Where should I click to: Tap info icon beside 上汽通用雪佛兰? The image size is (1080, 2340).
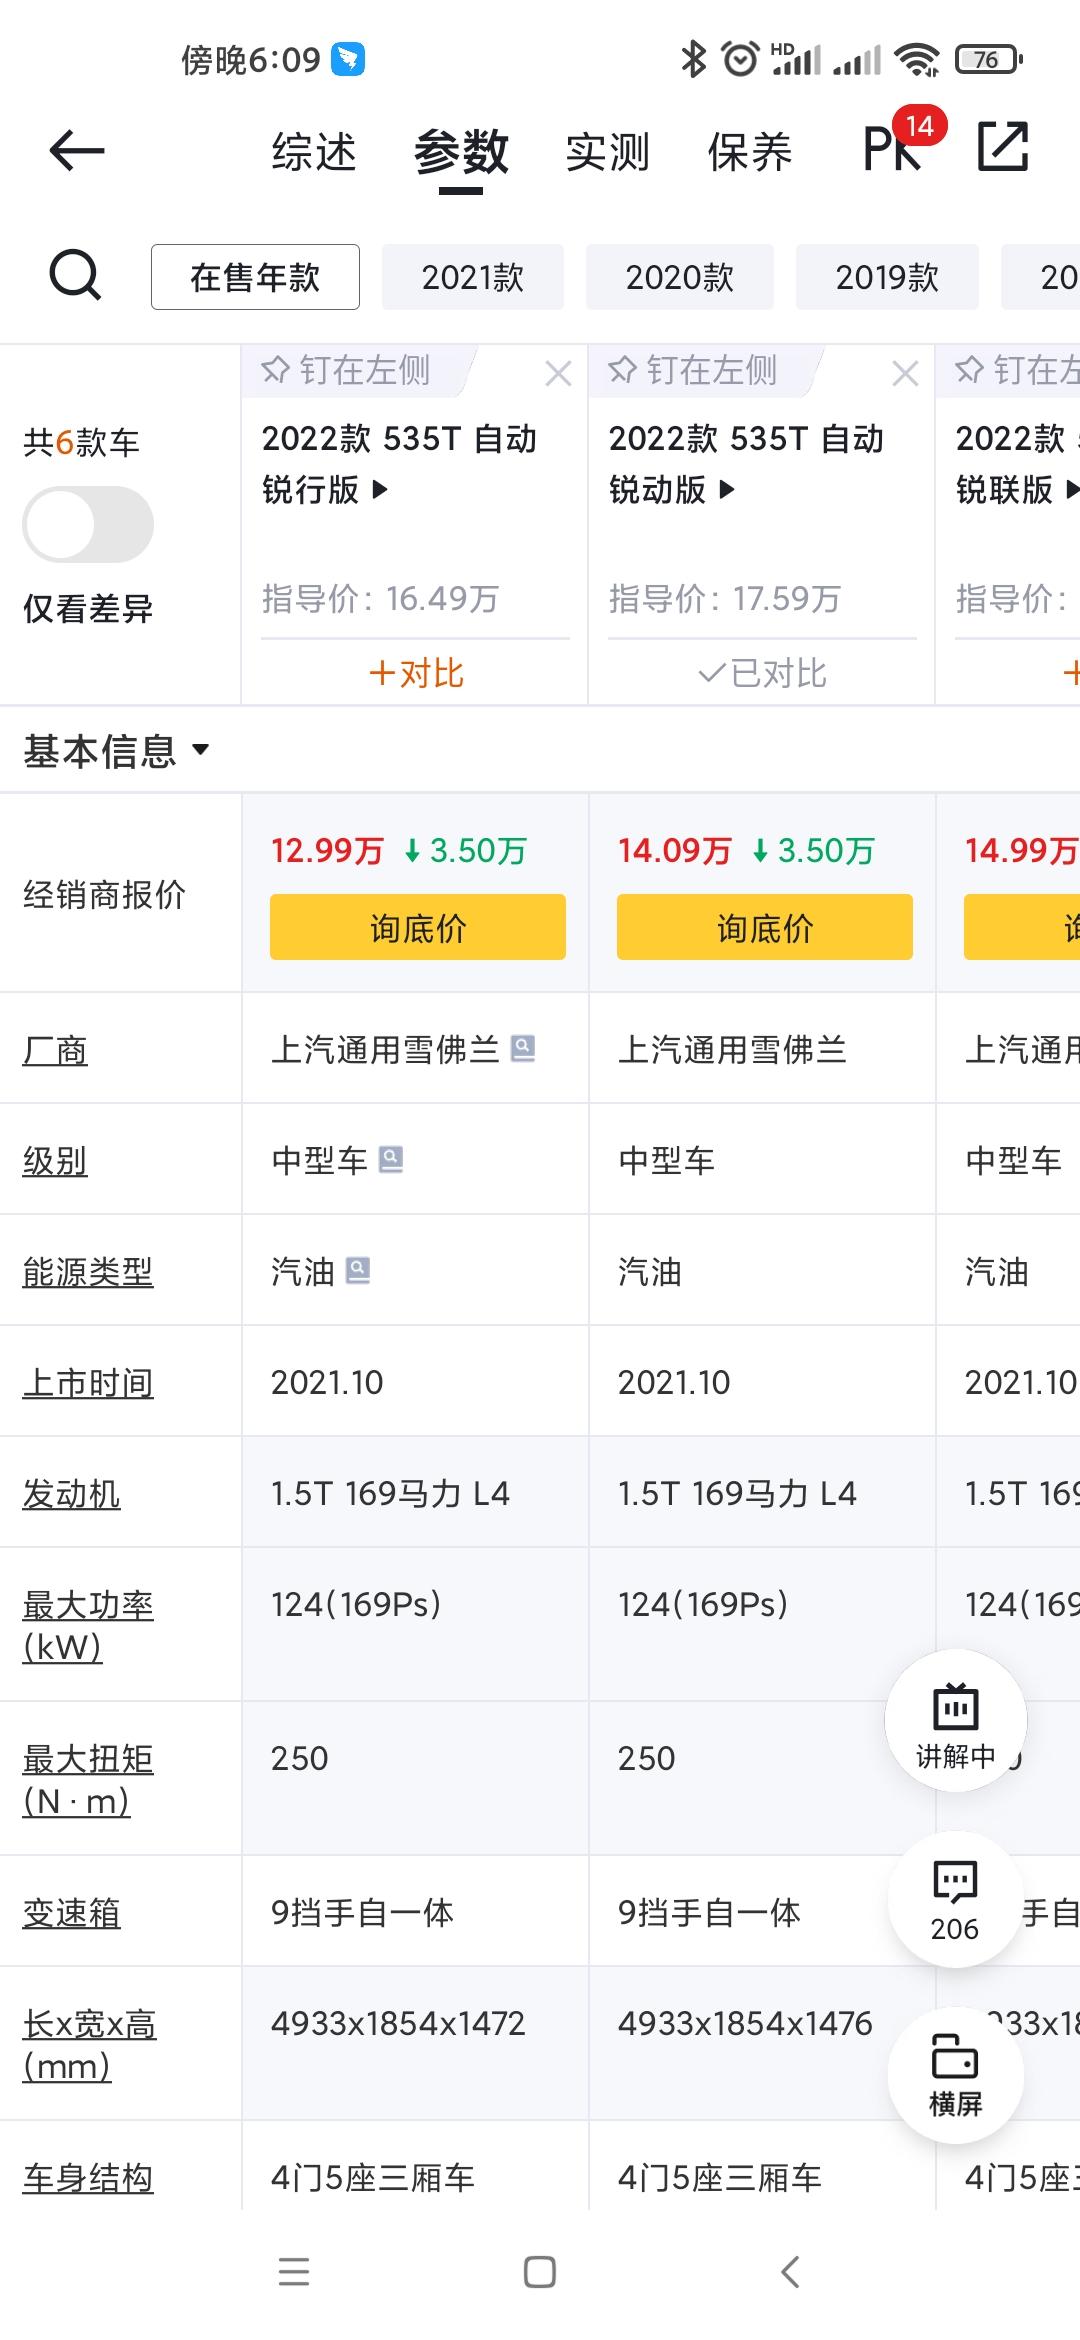coord(523,1048)
